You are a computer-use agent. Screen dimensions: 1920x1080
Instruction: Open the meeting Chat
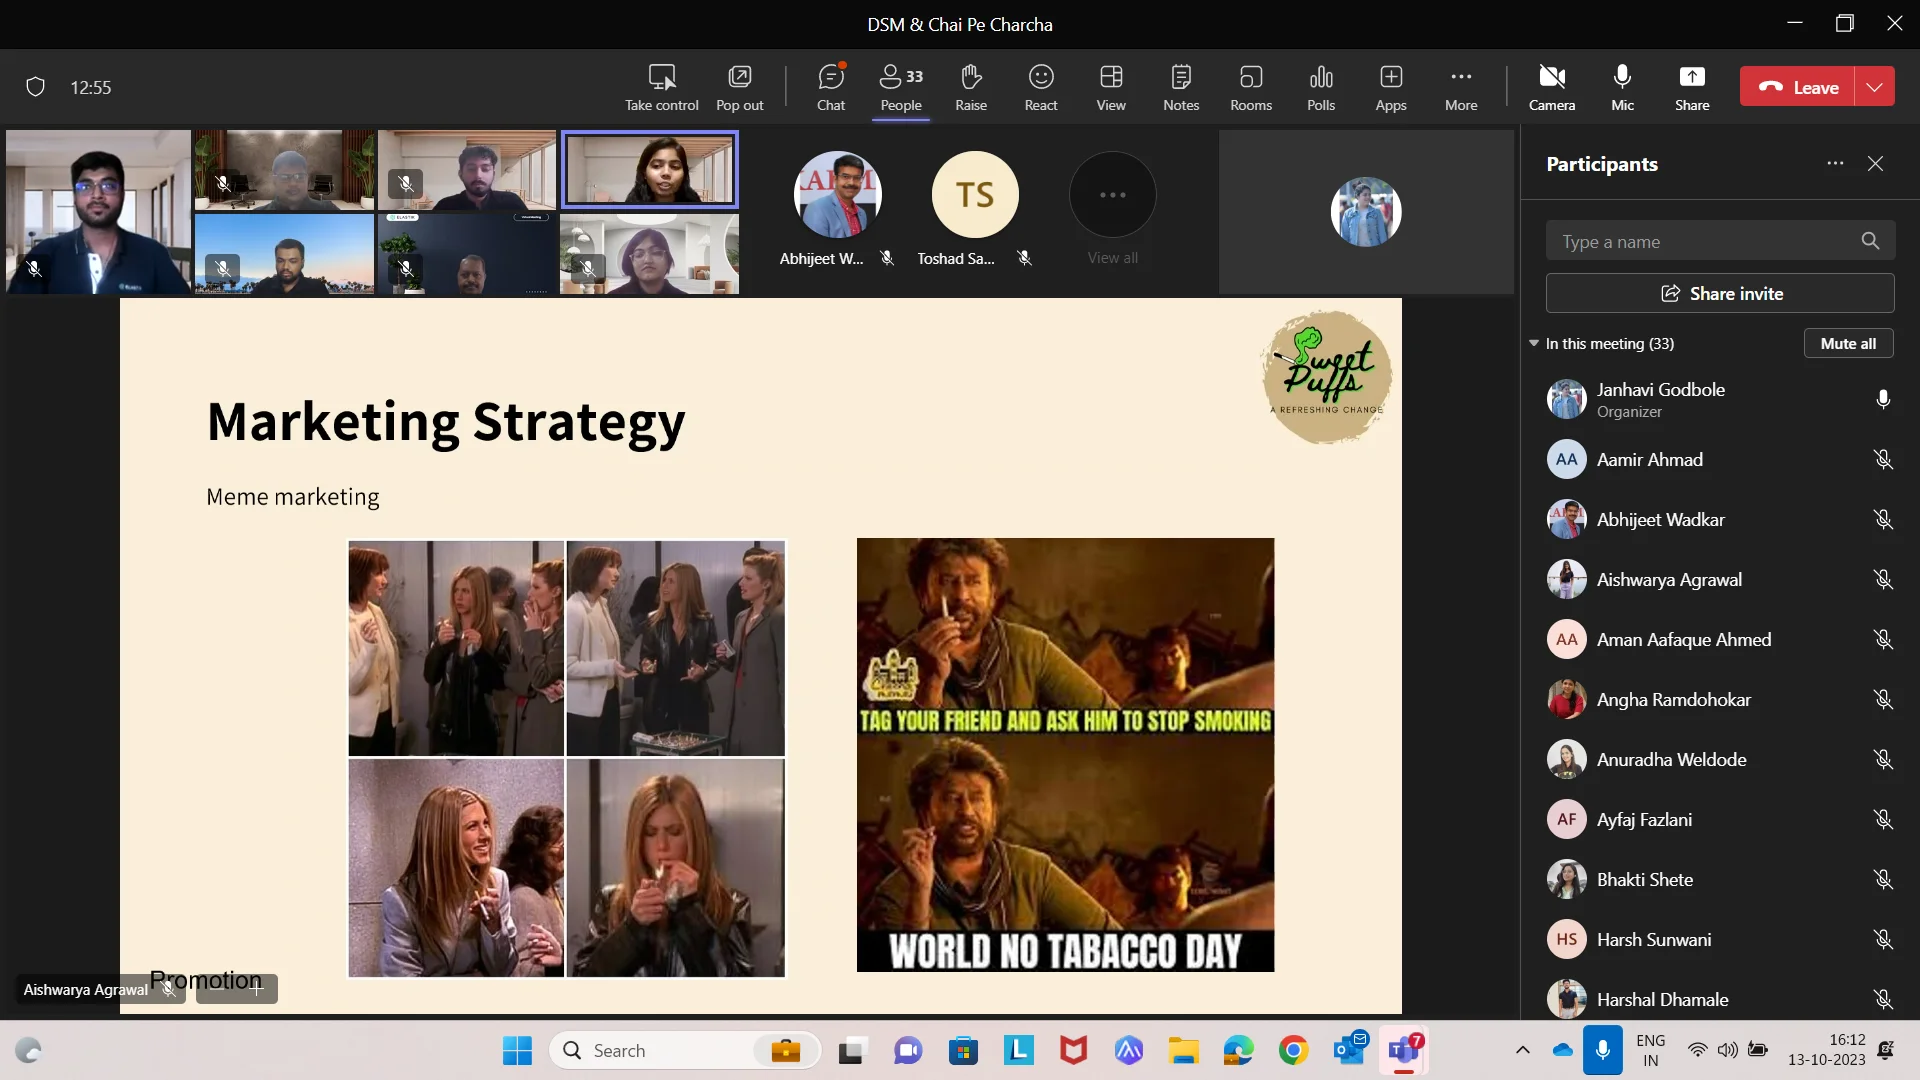tap(830, 88)
